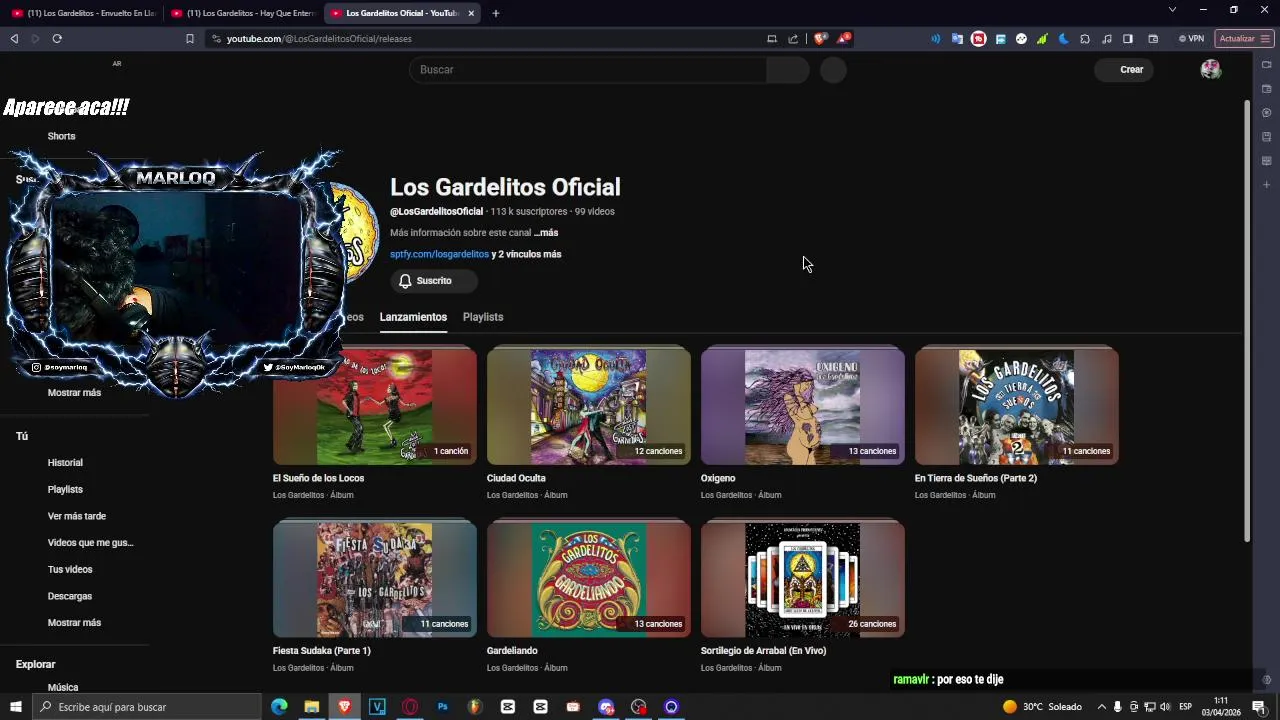Expand Mostrar más below Descargas
The height and width of the screenshot is (720, 1280).
click(74, 623)
